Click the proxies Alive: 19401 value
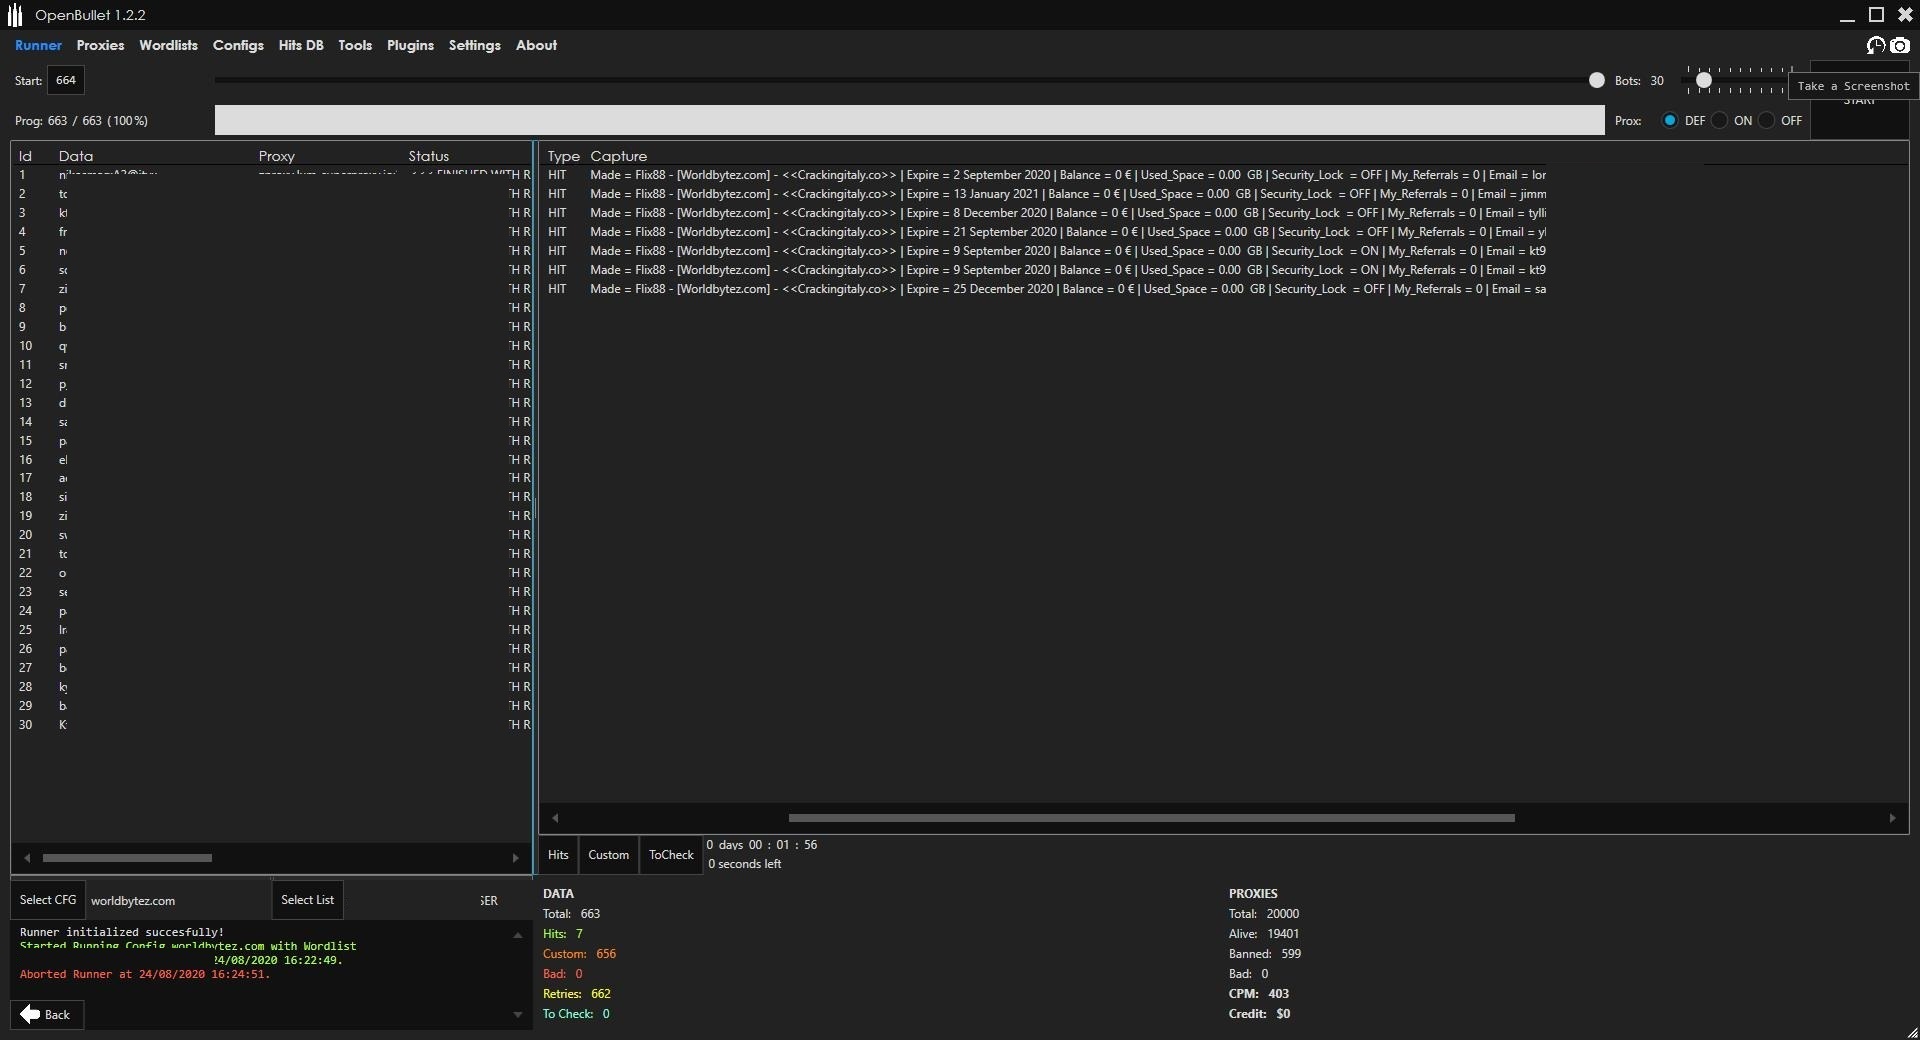This screenshot has width=1920, height=1040. (1264, 934)
